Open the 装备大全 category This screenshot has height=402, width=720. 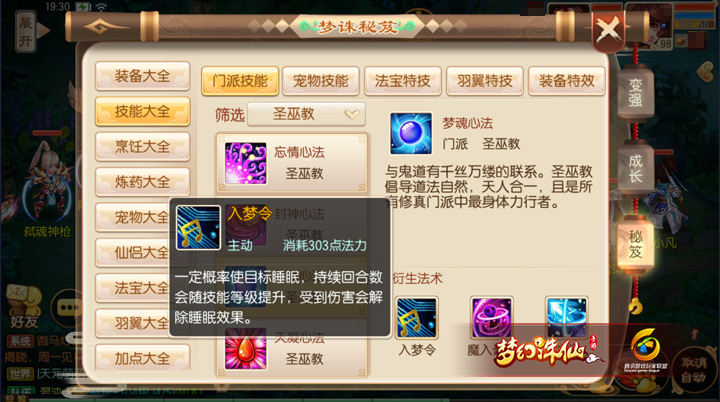tap(143, 76)
